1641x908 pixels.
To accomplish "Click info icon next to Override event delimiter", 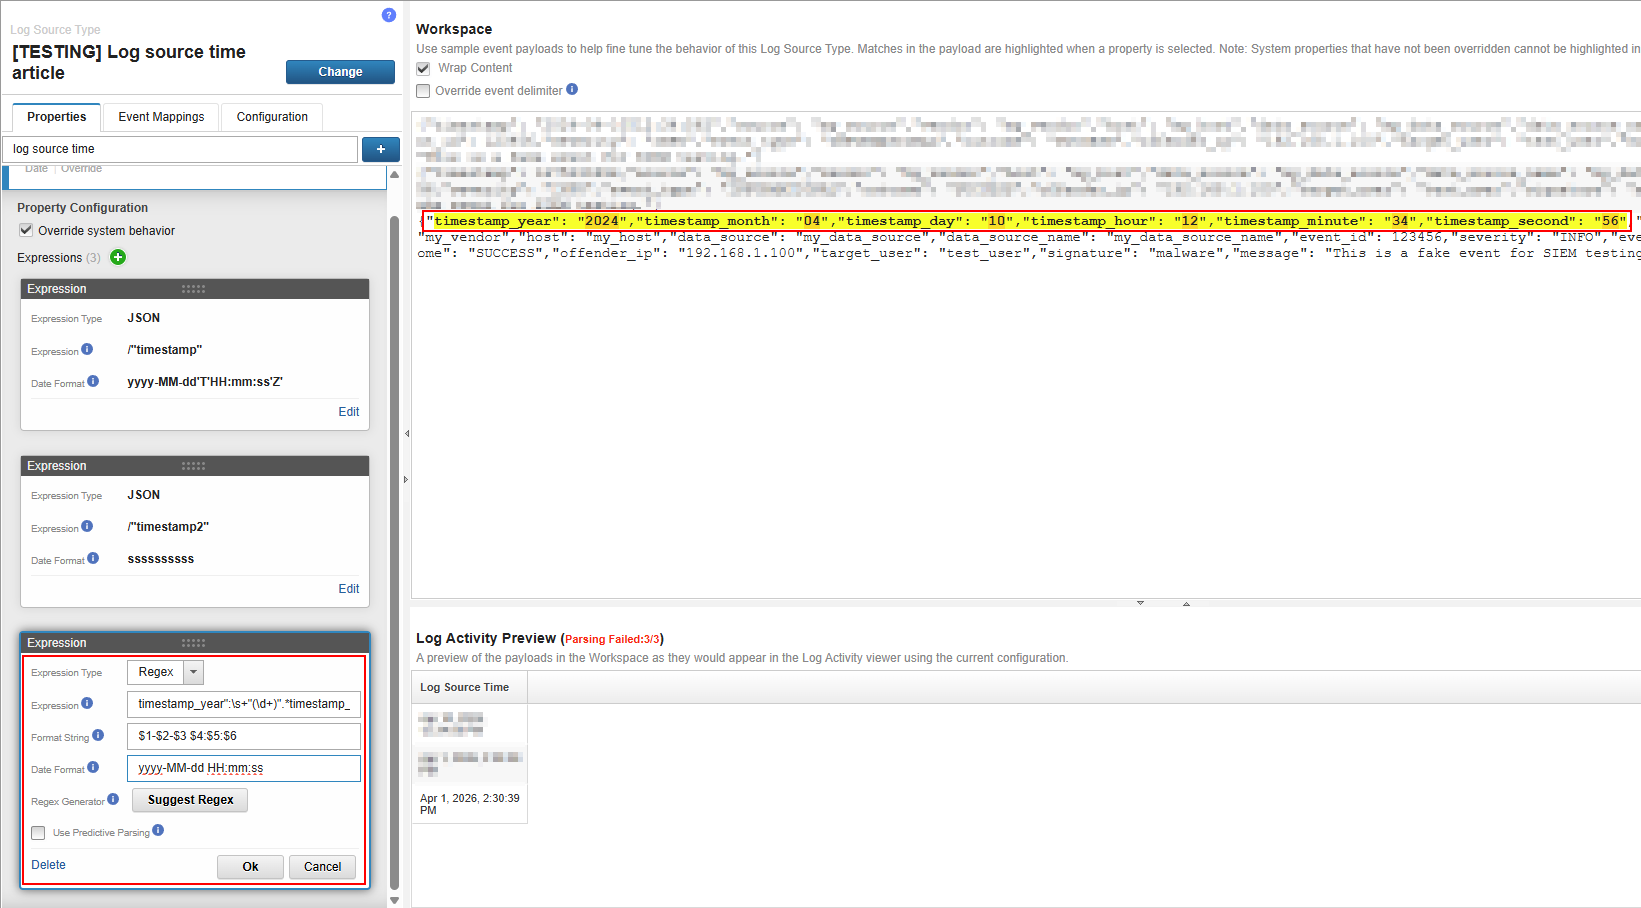I will click(572, 89).
